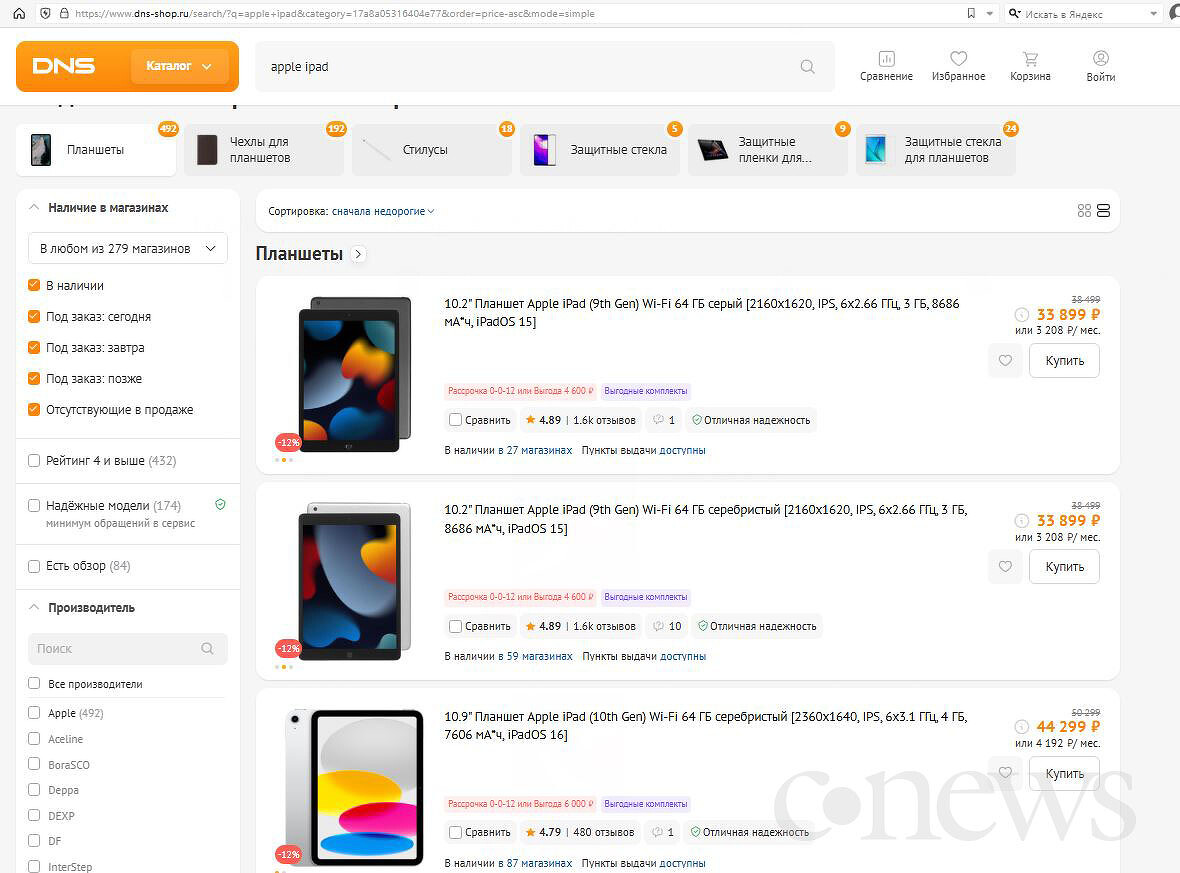Buy the silver iPad 9th Gen
The image size is (1180, 873).
click(x=1064, y=567)
